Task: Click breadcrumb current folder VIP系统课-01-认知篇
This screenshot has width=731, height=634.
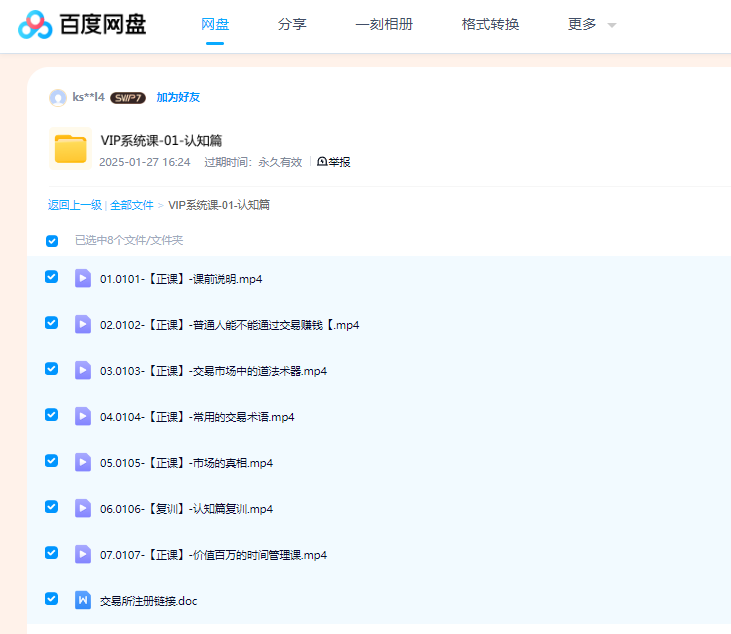Action: [x=219, y=205]
